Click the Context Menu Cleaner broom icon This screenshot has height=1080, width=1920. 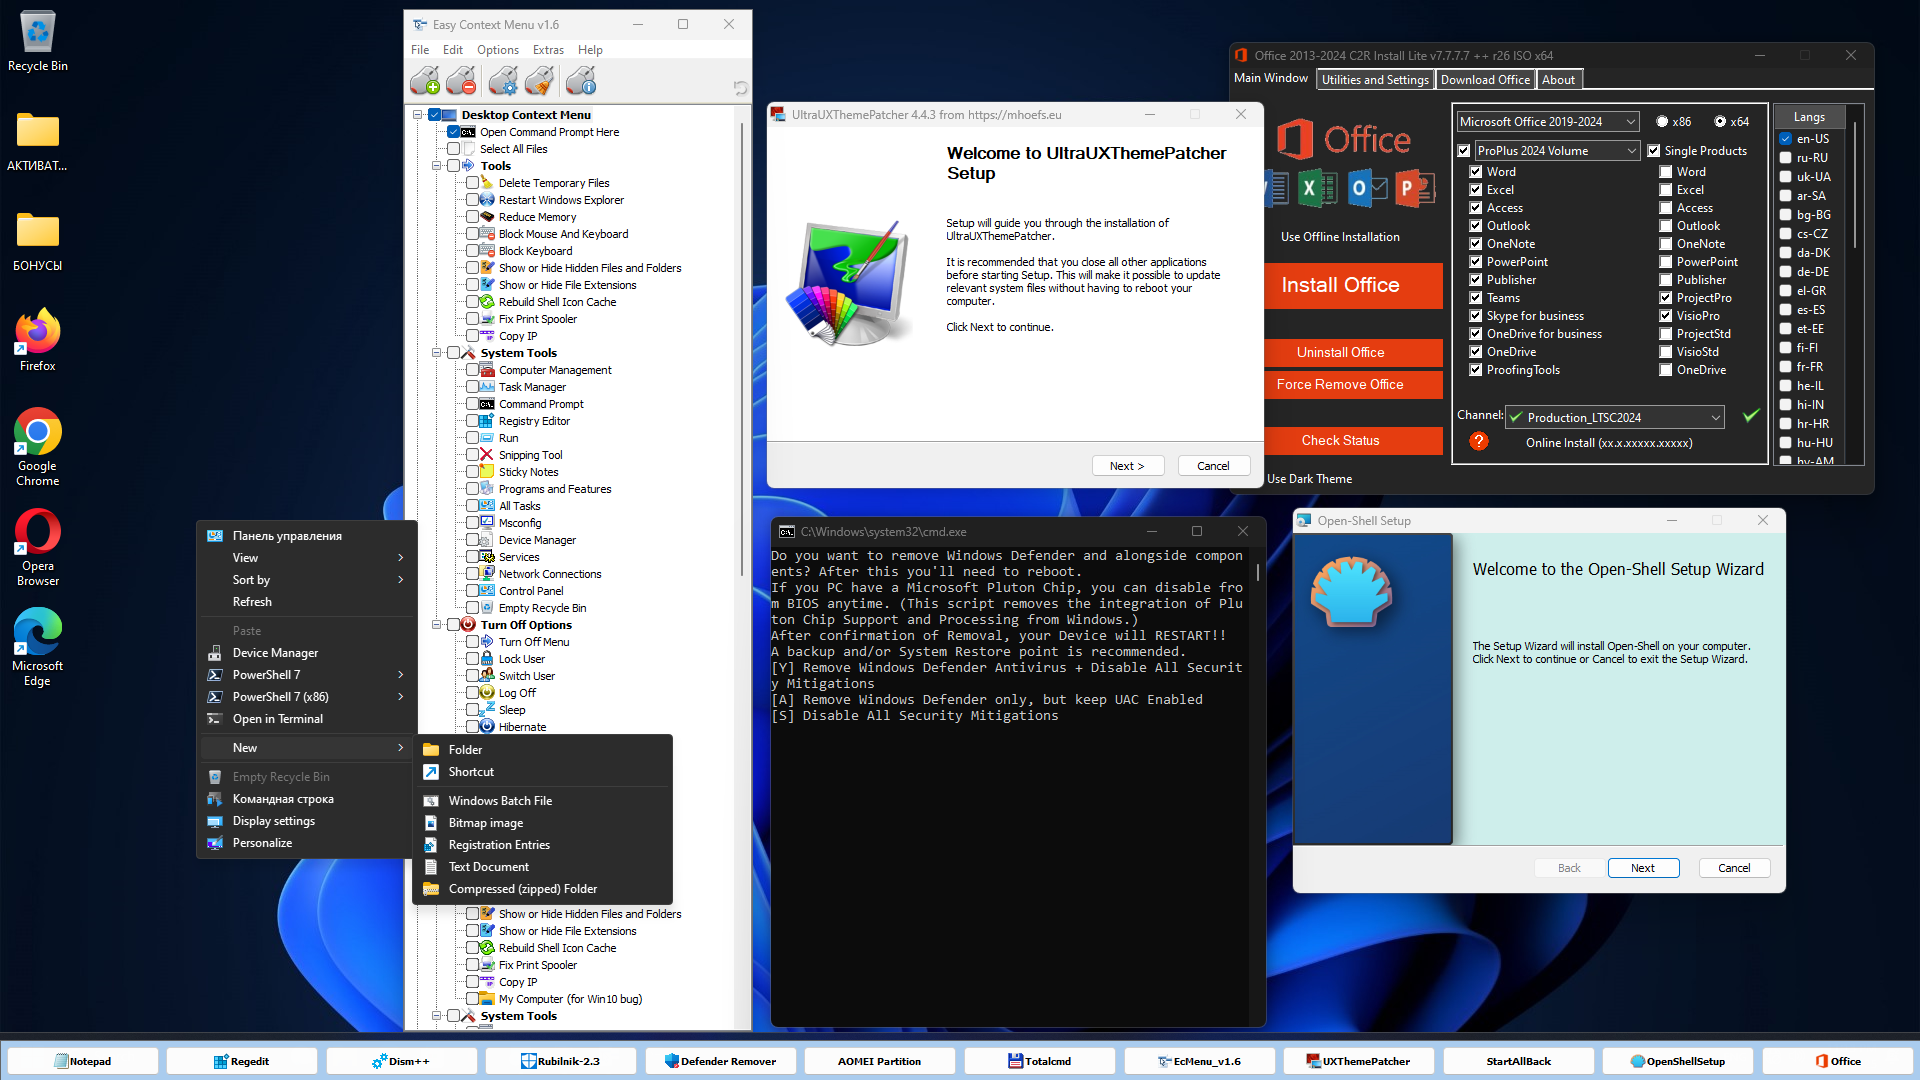pos(540,81)
